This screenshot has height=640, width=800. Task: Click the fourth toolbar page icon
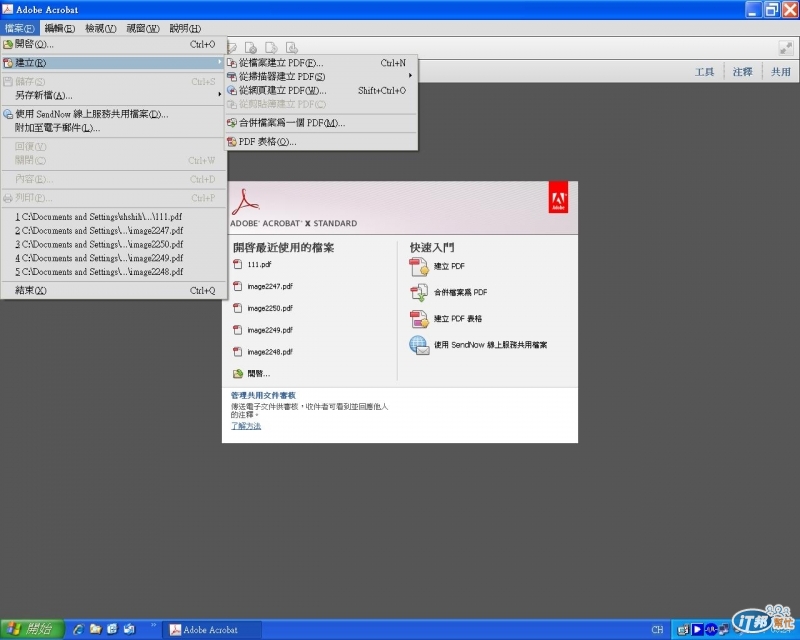pos(291,48)
